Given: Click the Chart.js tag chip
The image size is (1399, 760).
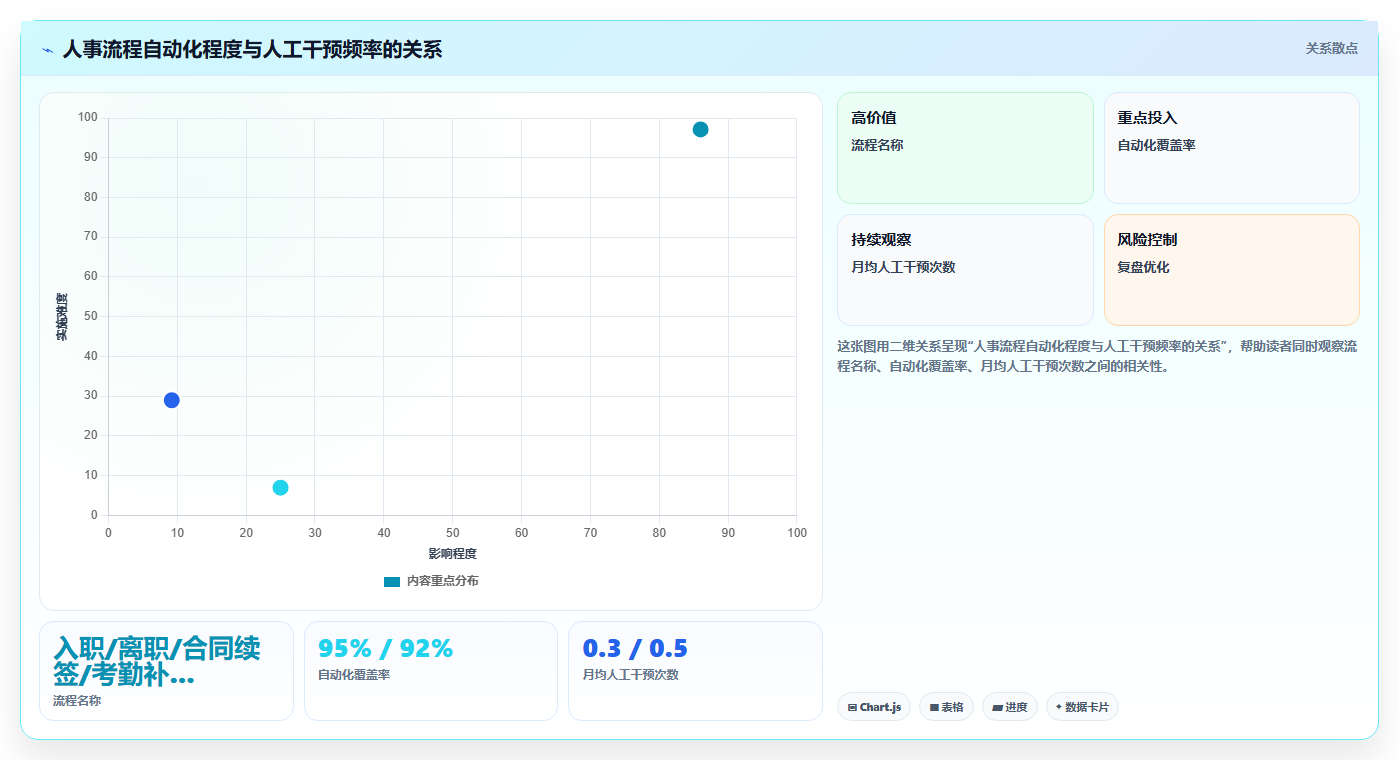Looking at the screenshot, I should [x=874, y=707].
